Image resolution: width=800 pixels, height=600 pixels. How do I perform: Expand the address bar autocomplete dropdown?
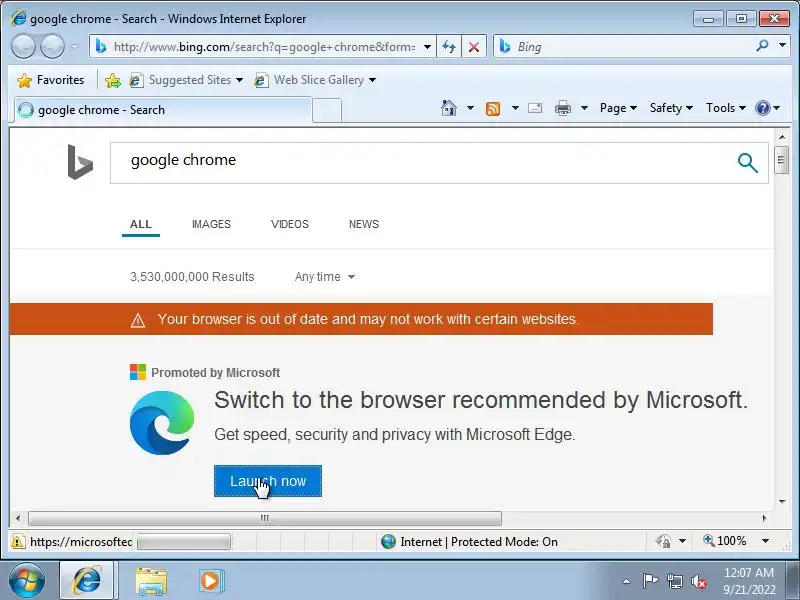click(x=428, y=47)
